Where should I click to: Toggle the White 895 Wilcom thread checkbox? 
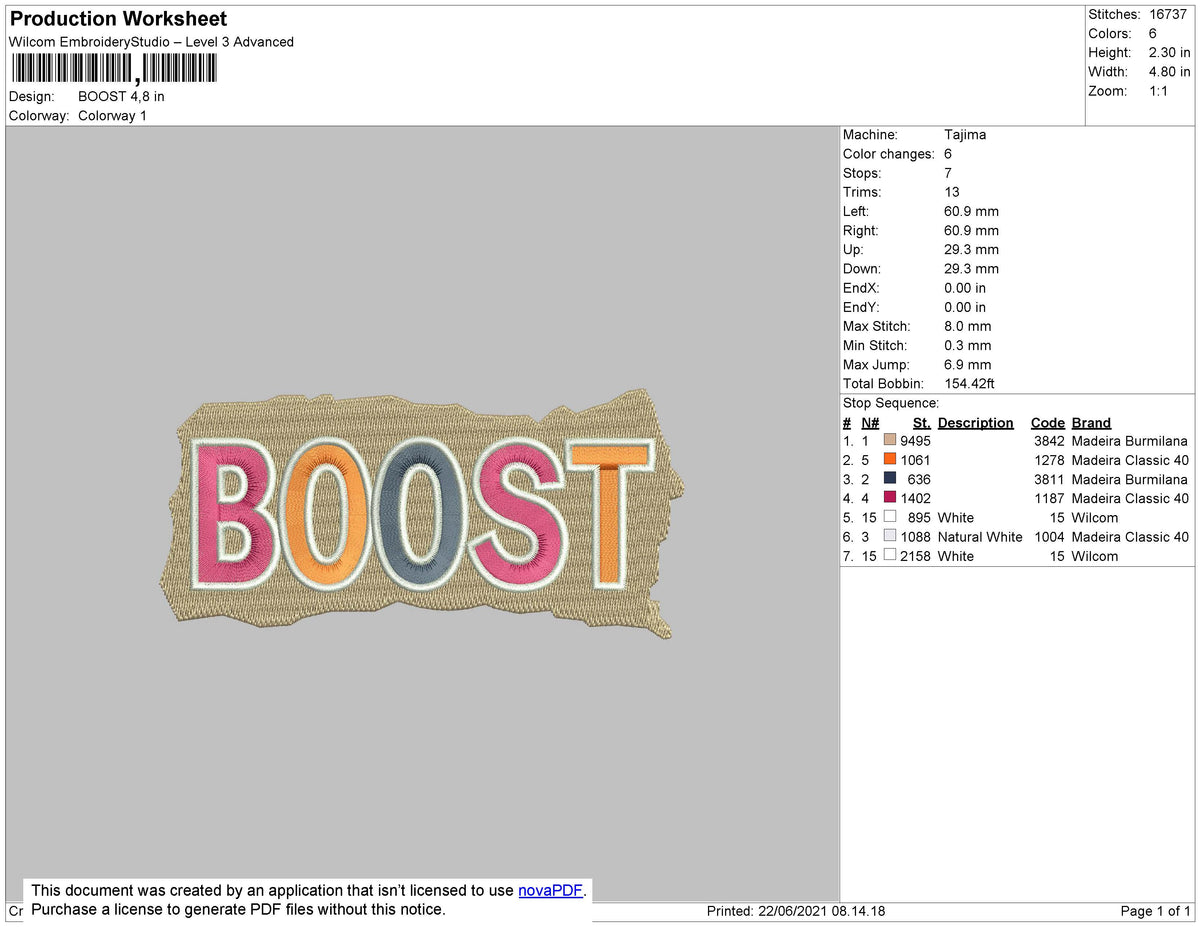click(888, 515)
